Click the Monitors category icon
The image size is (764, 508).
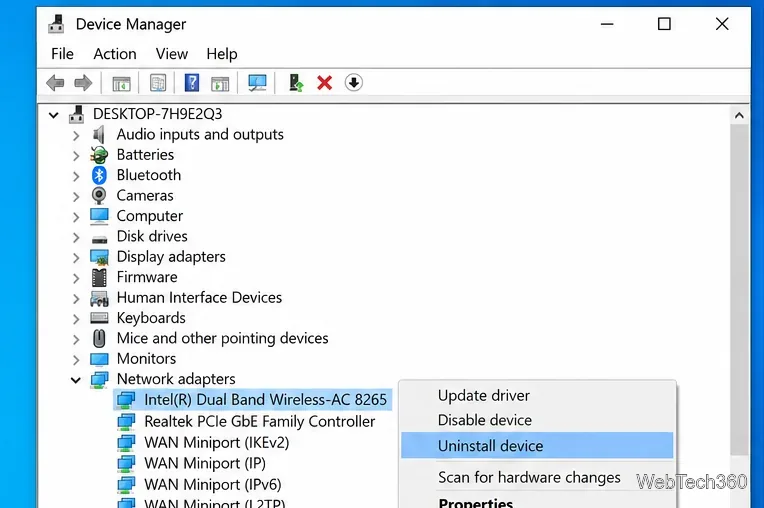tap(99, 359)
